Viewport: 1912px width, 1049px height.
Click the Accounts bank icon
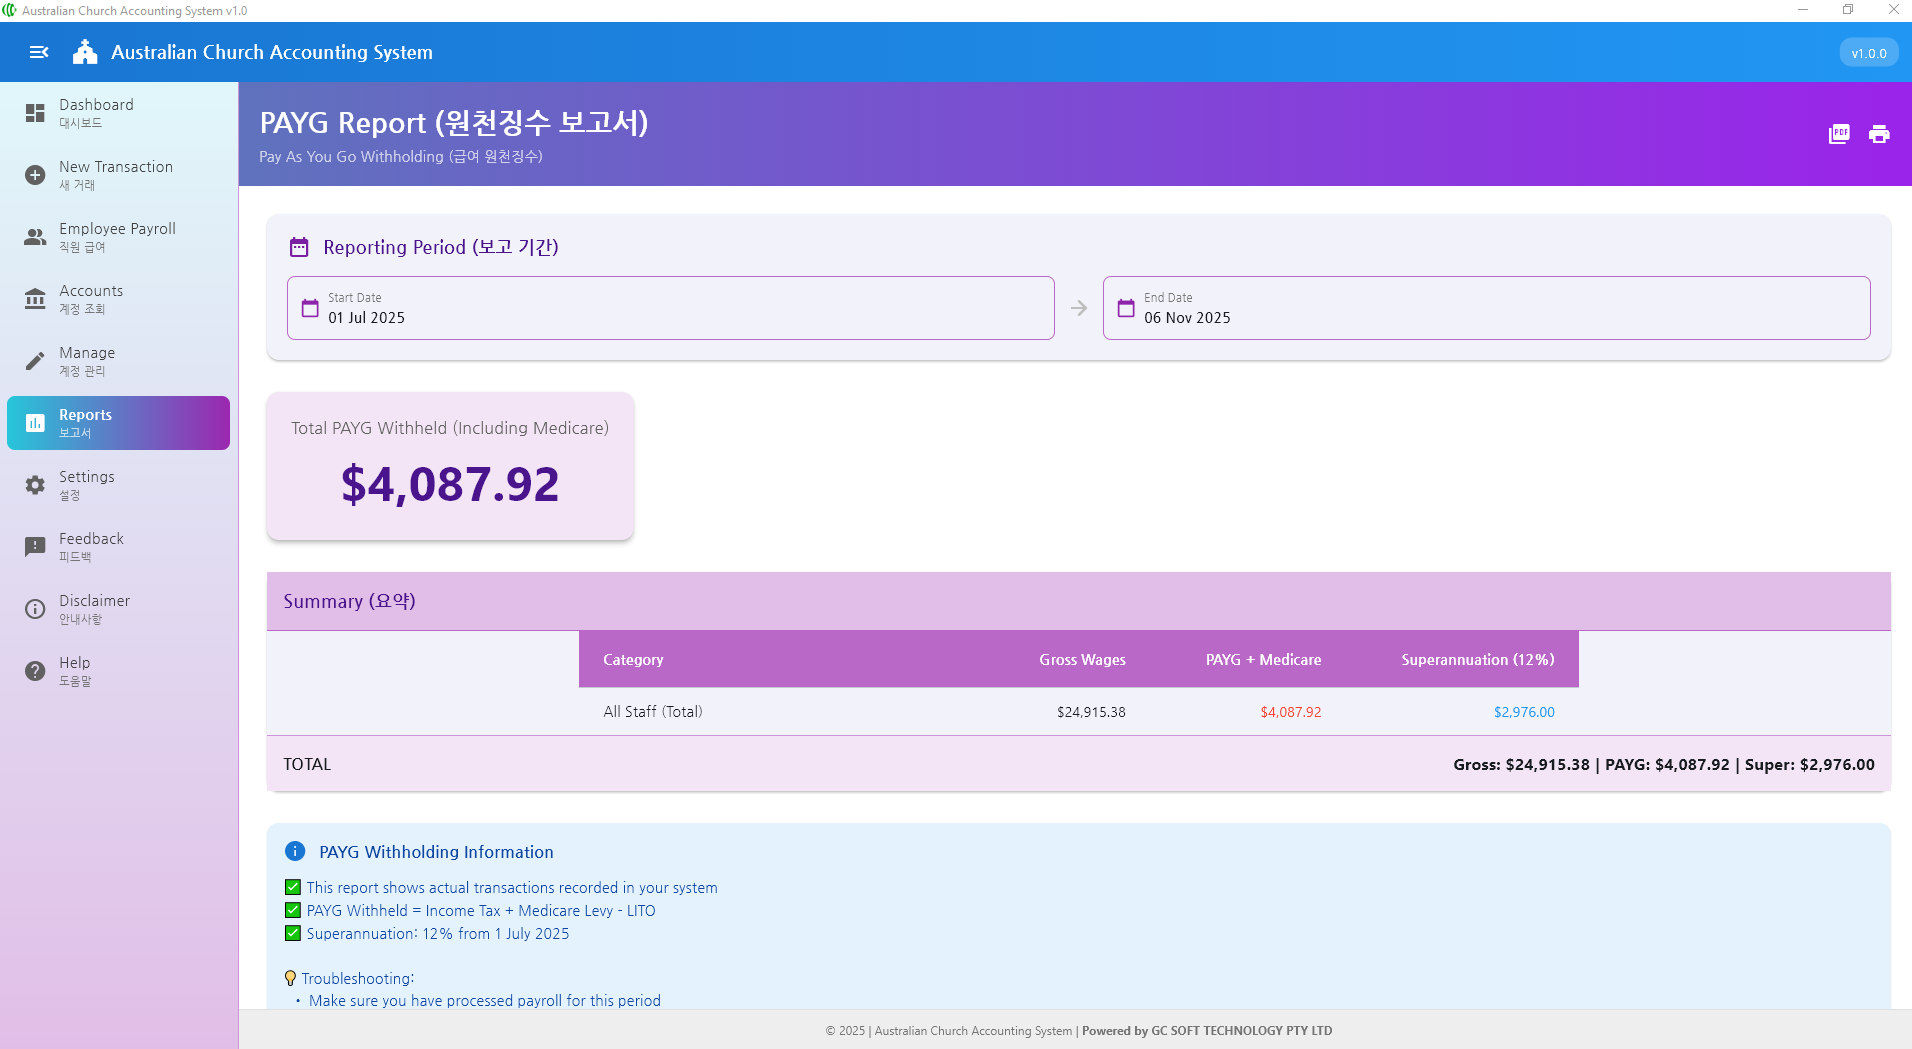35,299
